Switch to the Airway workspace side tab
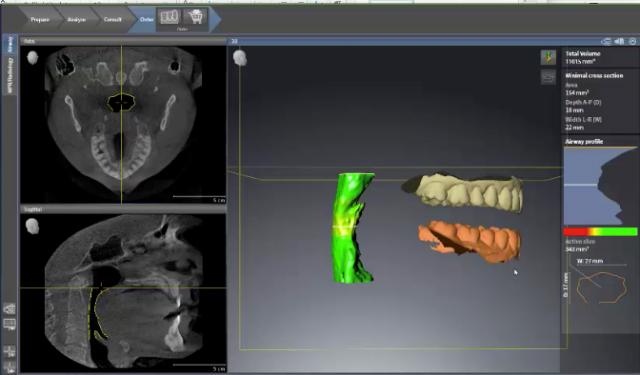 pyautogui.click(x=10, y=44)
